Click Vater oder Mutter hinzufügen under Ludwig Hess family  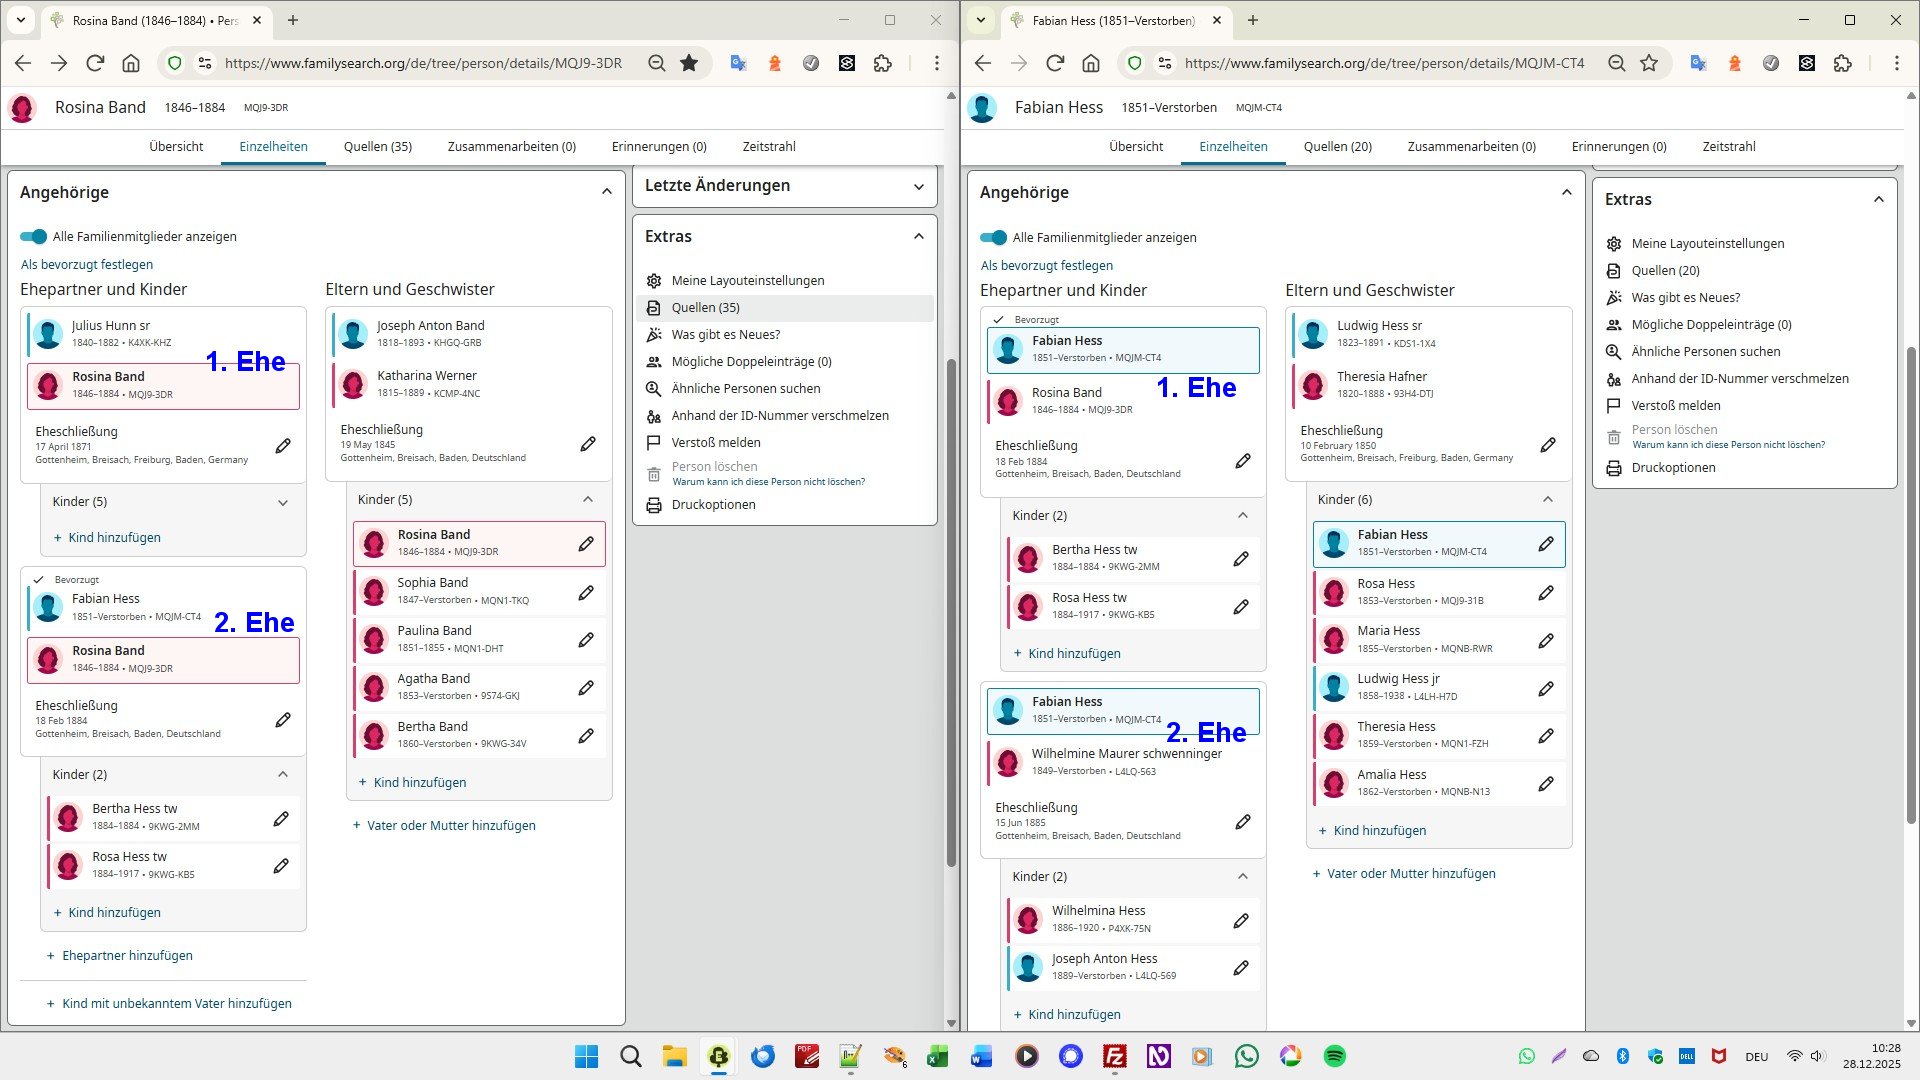pyautogui.click(x=1410, y=874)
